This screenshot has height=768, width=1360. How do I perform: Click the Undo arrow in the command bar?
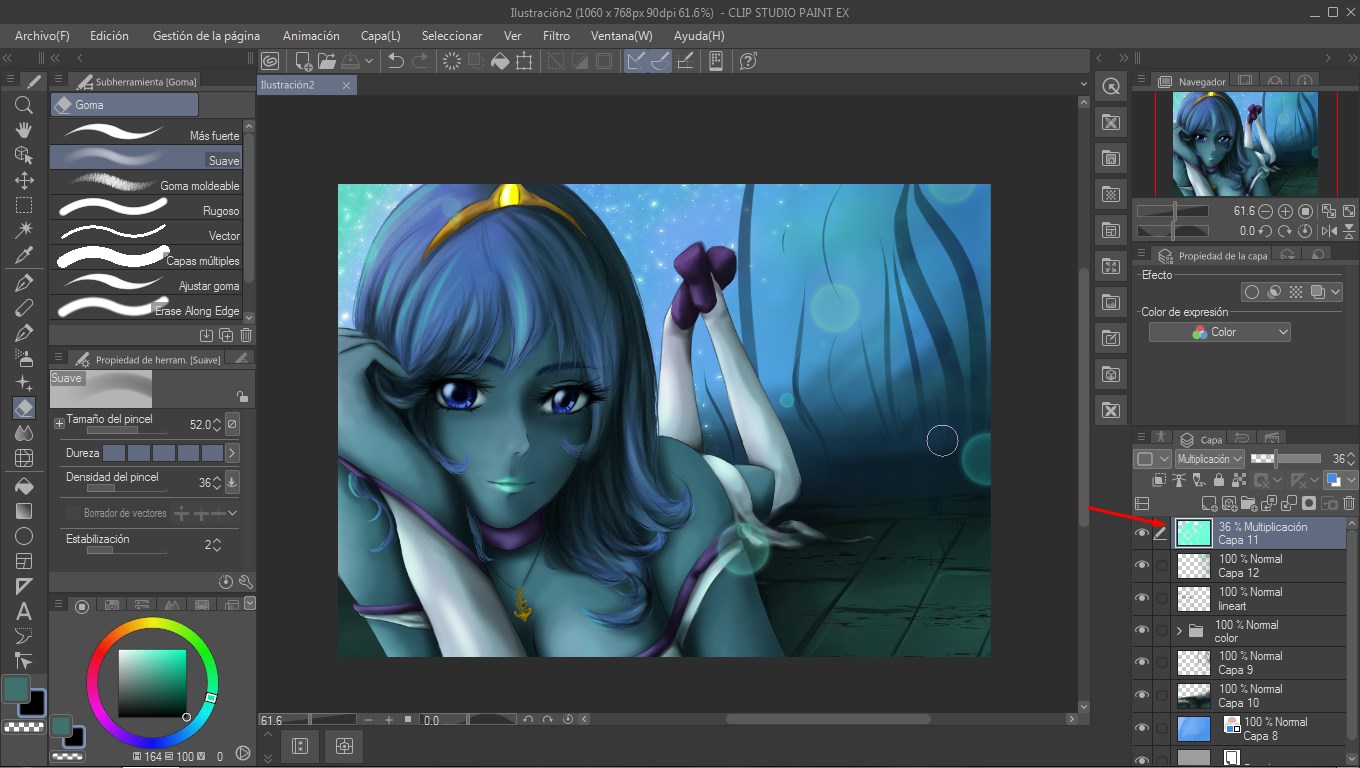tap(396, 61)
